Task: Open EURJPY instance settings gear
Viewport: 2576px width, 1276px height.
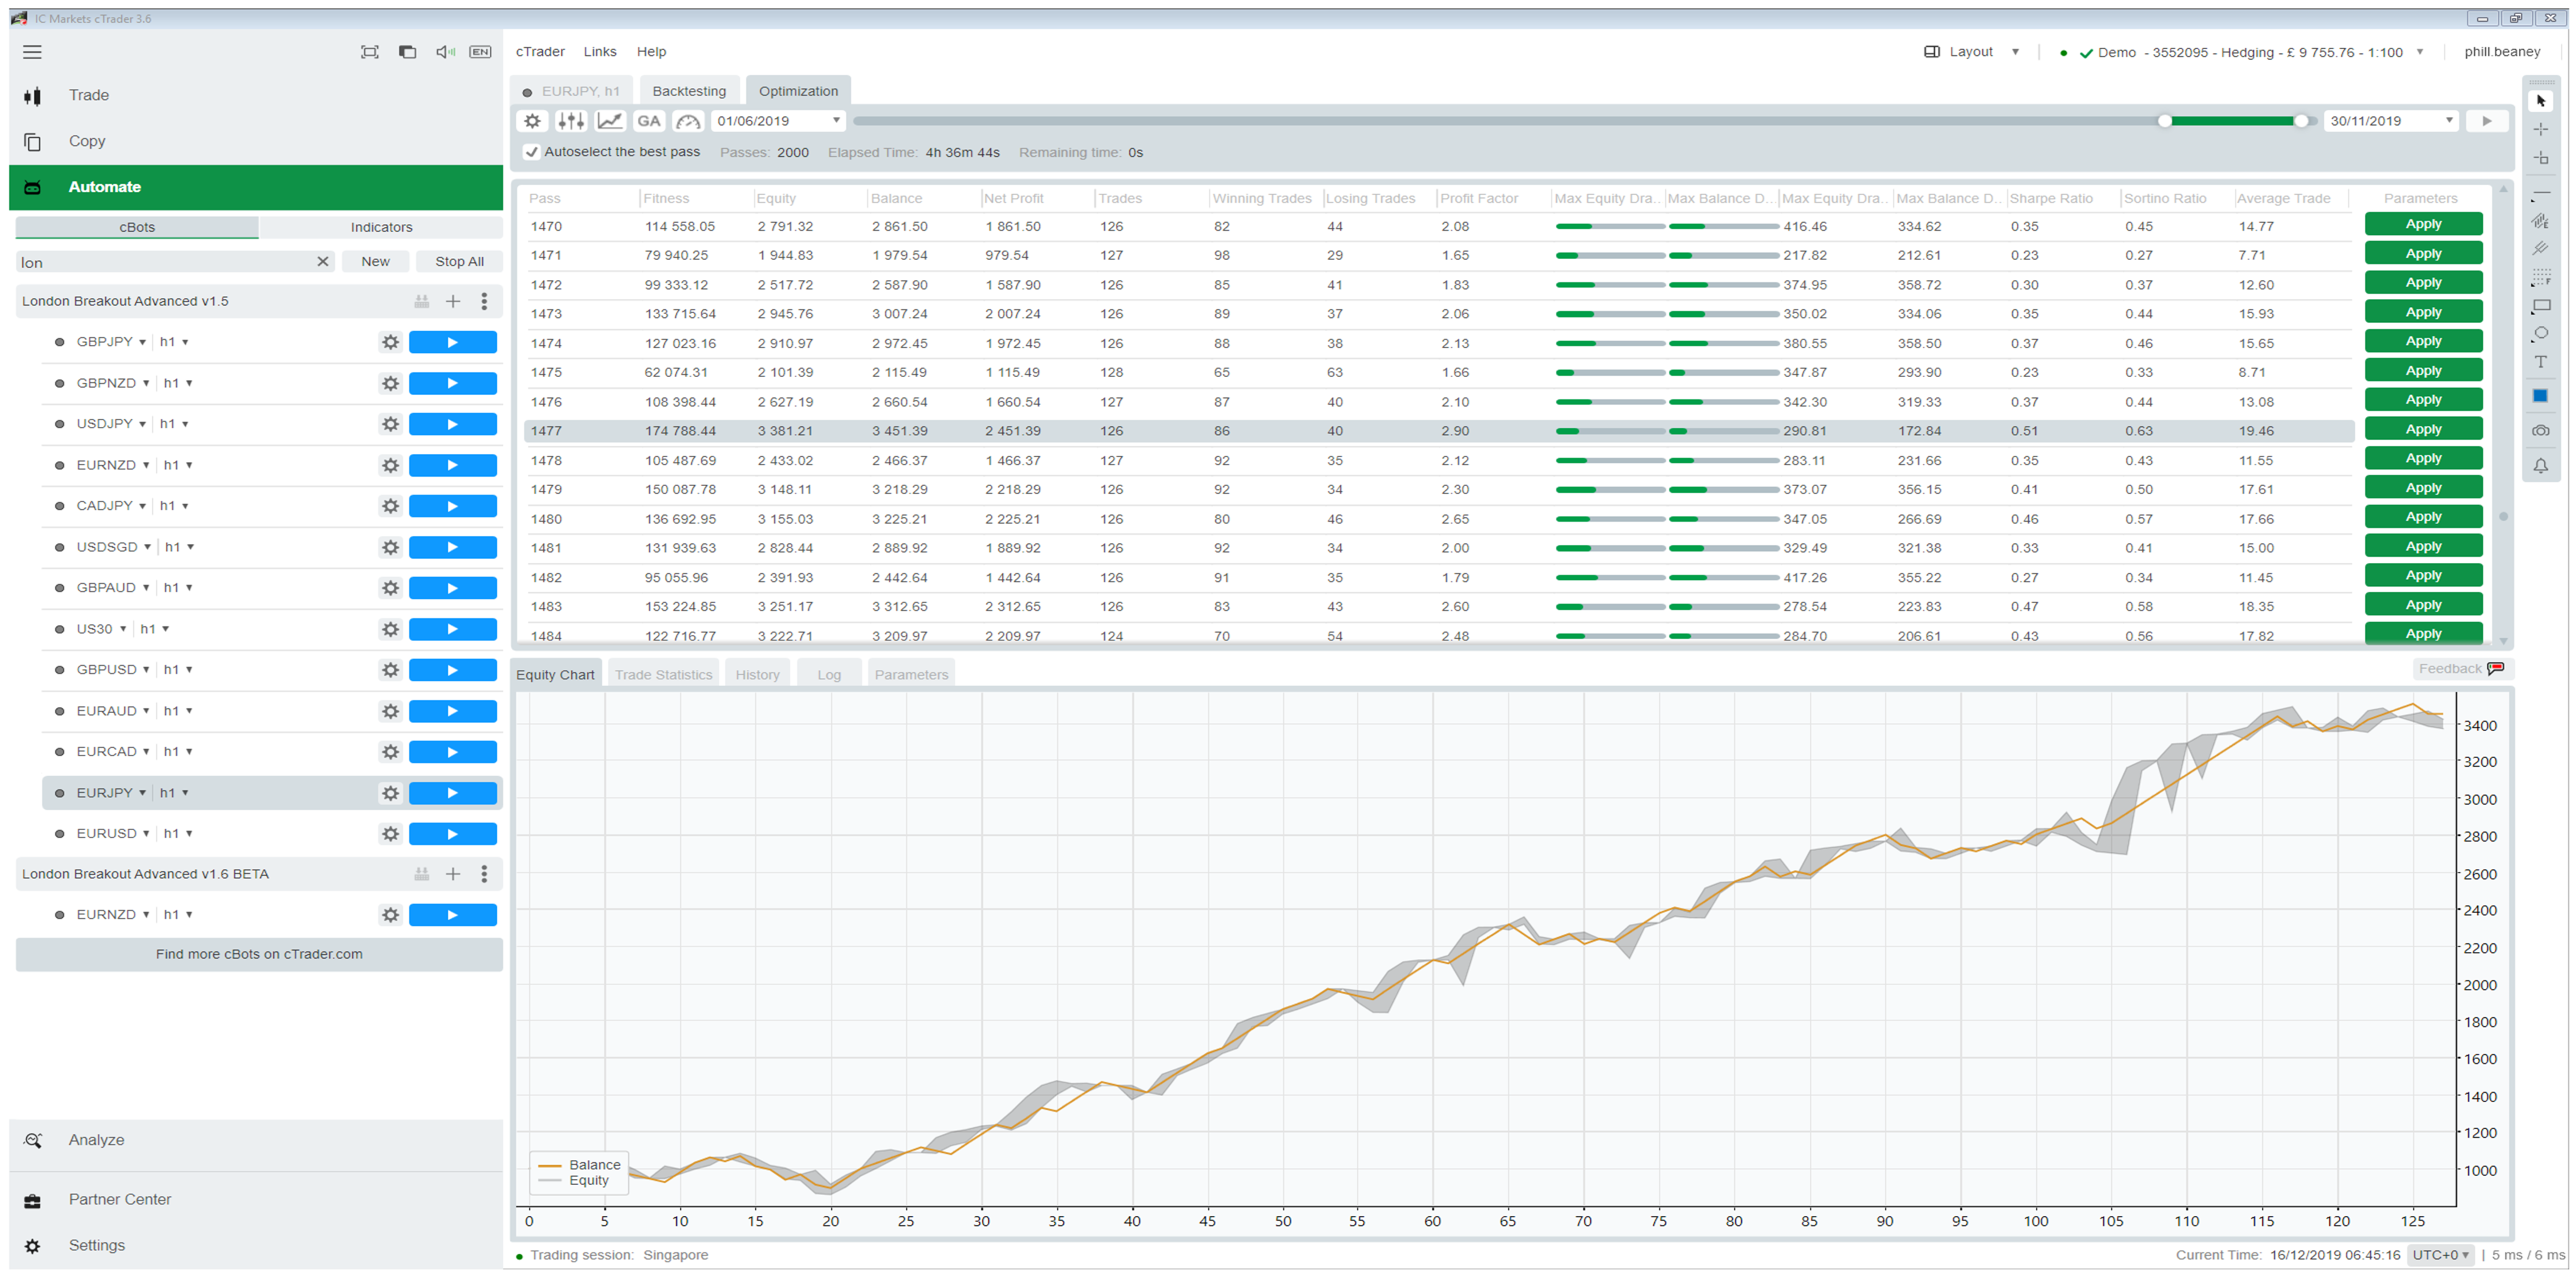Action: (x=390, y=793)
